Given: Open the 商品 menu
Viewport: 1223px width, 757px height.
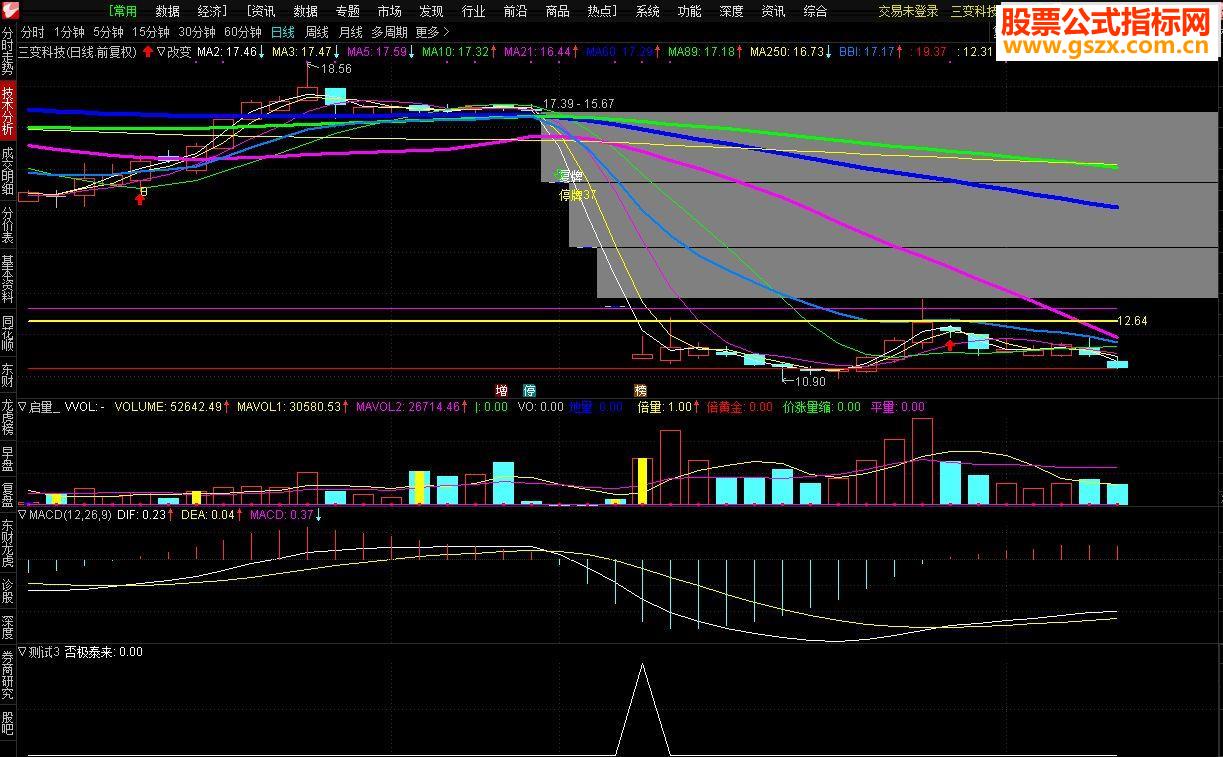Looking at the screenshot, I should tap(557, 11).
